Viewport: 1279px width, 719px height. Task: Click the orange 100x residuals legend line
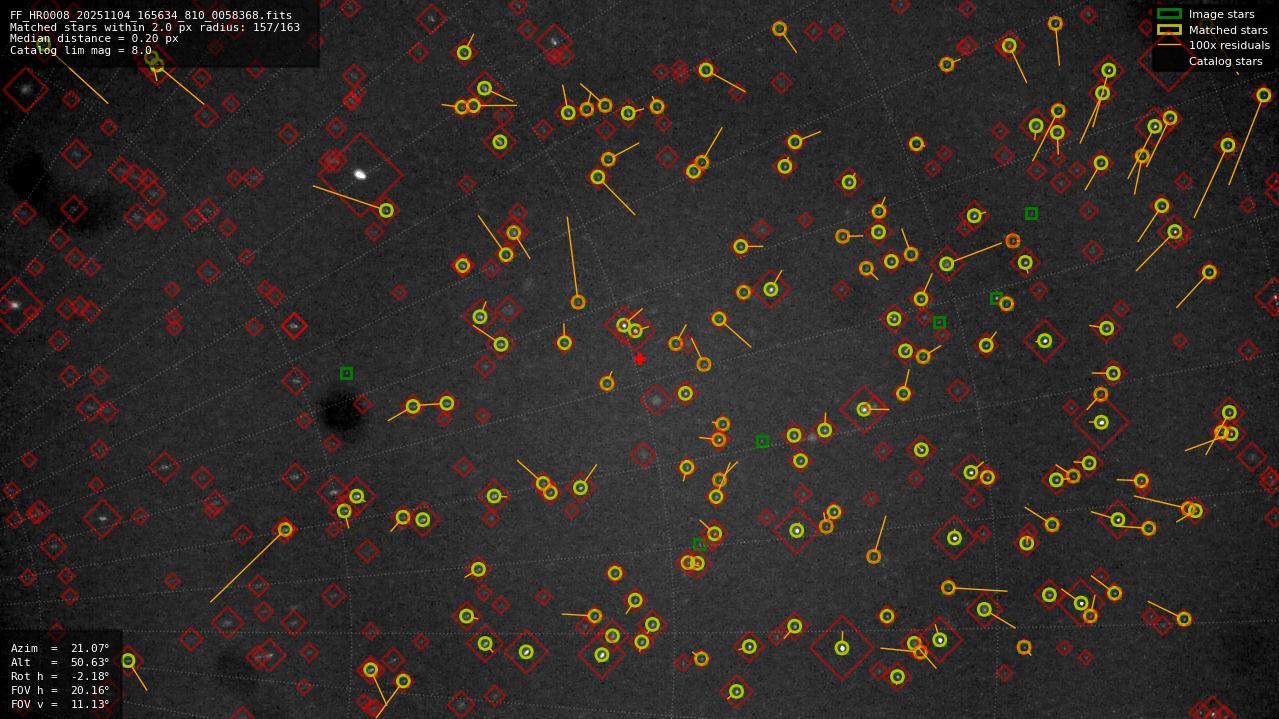[x=1169, y=45]
